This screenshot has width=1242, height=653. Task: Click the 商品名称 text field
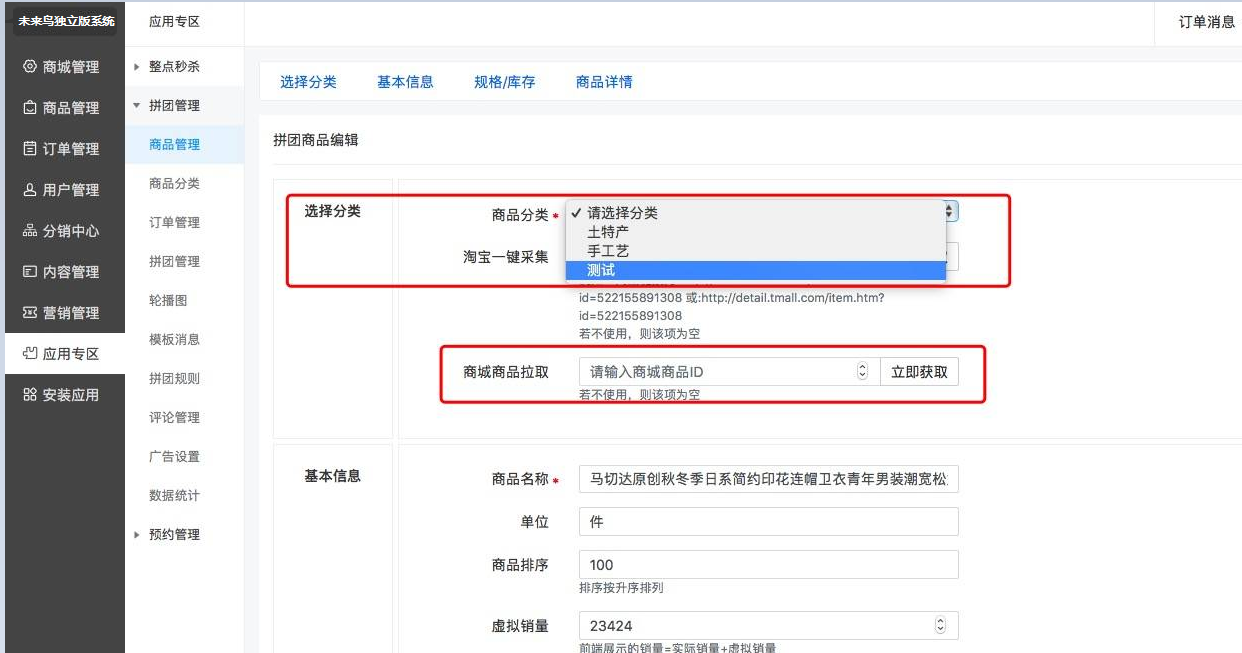[768, 479]
